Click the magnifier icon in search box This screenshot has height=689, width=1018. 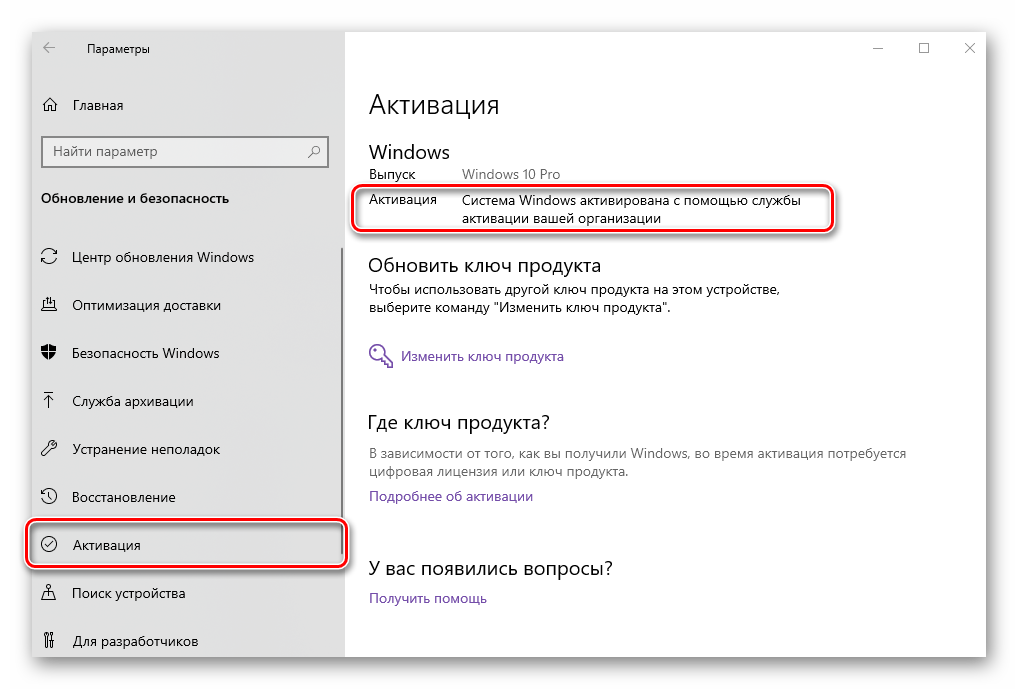(314, 151)
